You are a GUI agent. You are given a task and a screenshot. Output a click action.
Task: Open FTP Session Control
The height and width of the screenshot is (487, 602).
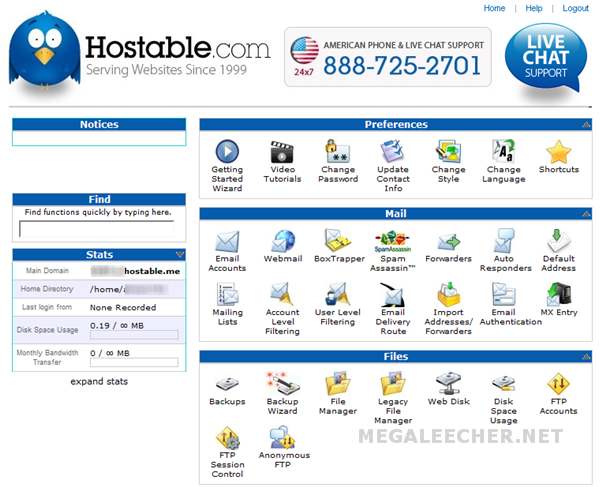point(227,452)
